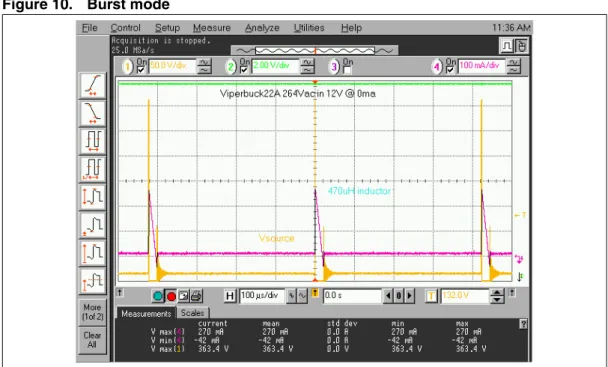Click the More (1 of 2) button
This screenshot has height=367, width=608.
click(92, 312)
